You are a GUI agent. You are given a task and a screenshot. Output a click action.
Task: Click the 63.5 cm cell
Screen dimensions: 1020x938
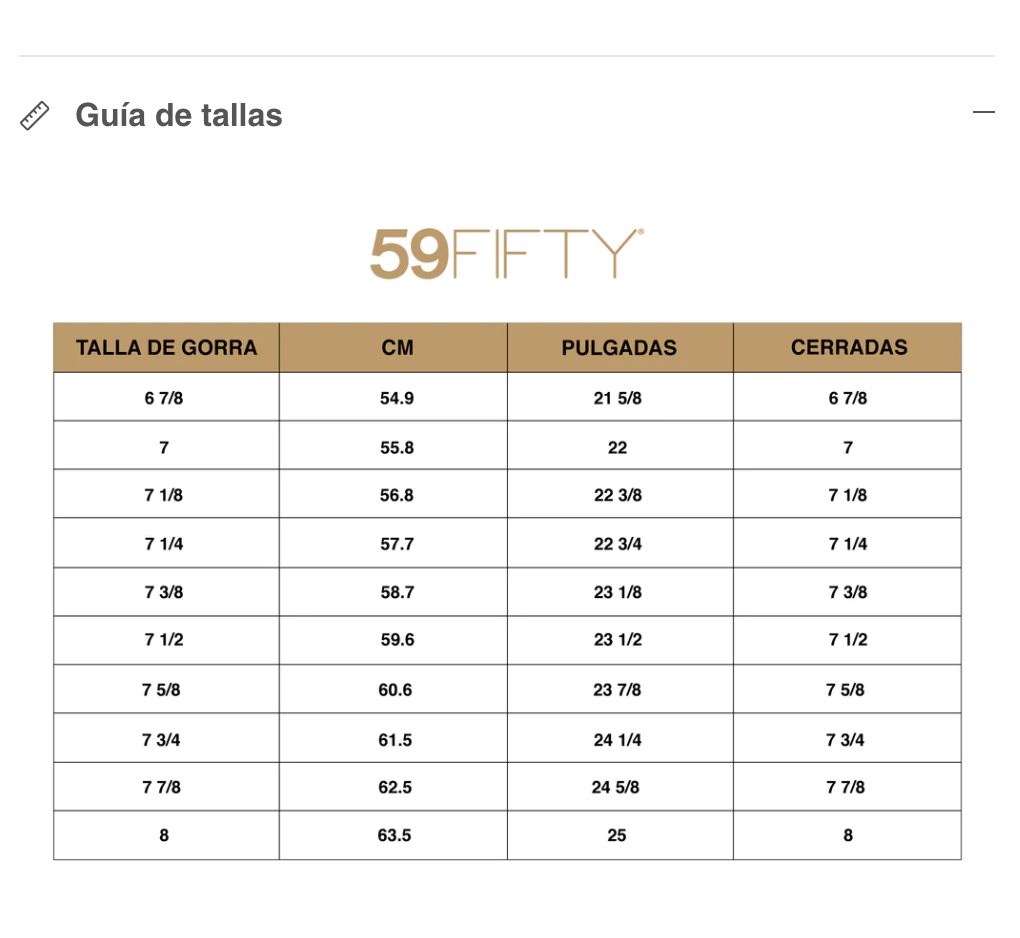[x=395, y=835]
